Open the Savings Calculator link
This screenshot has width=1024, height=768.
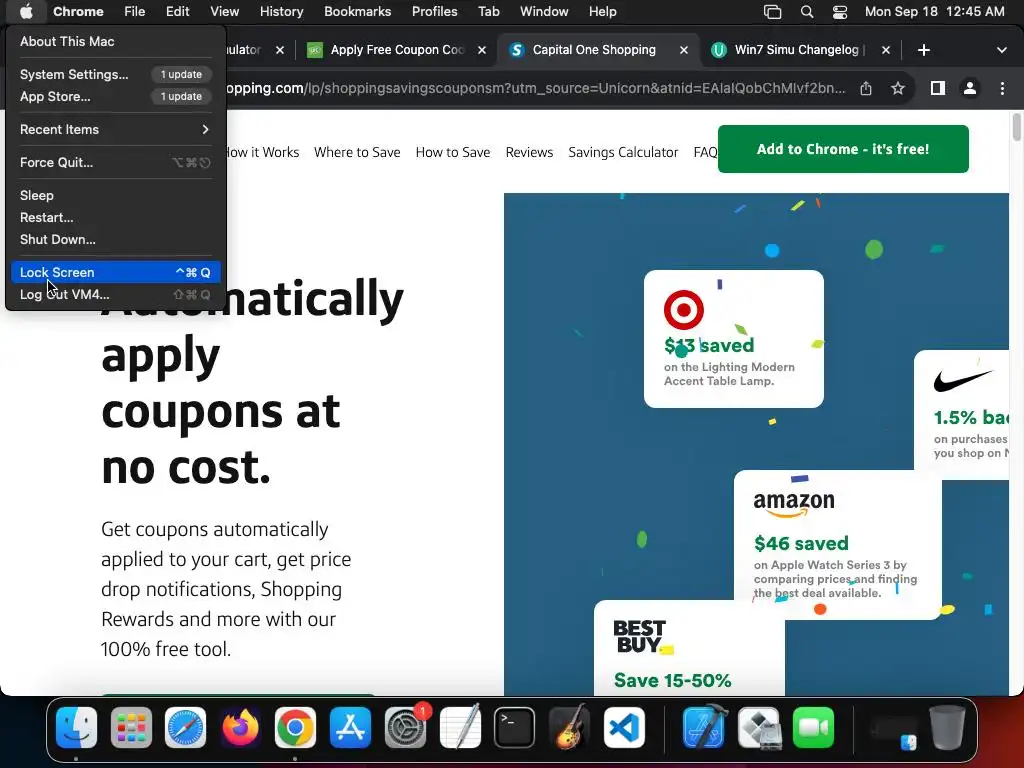(x=623, y=152)
